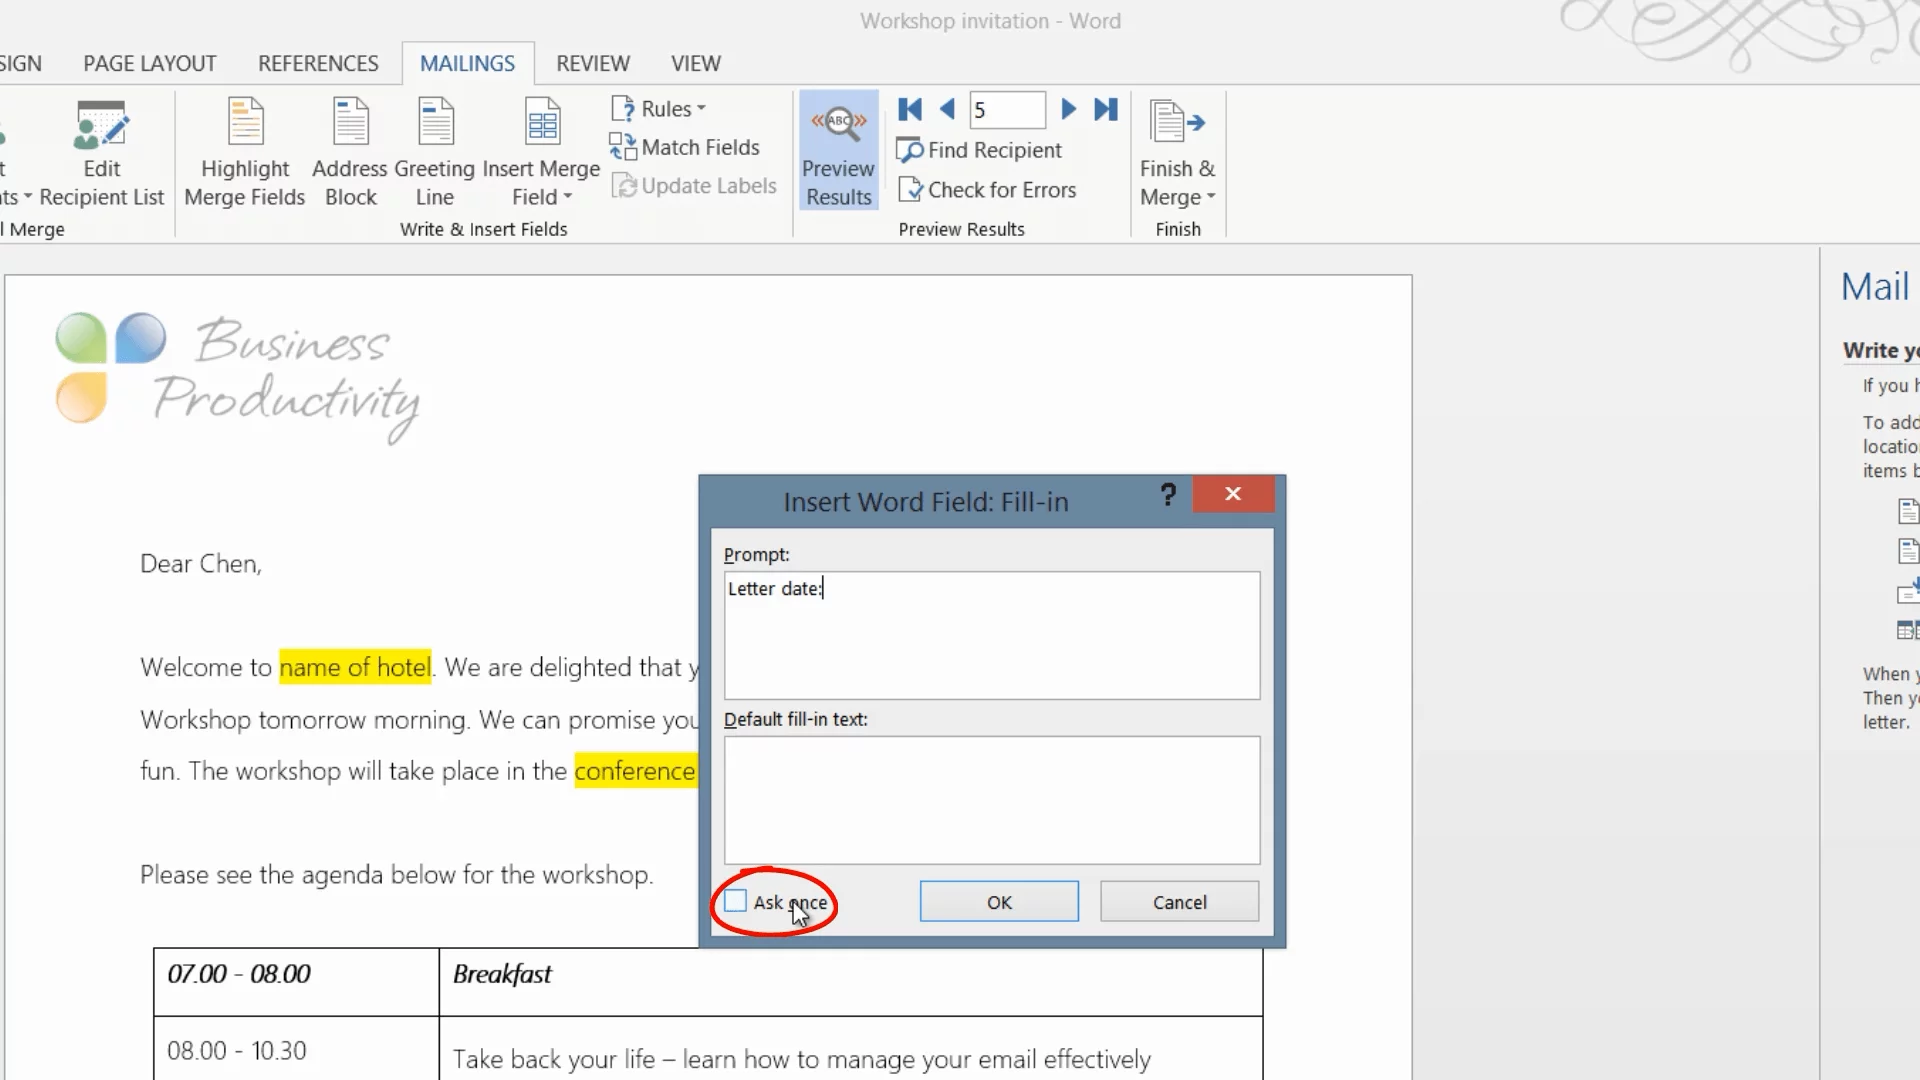Go to first record in preview

point(910,109)
